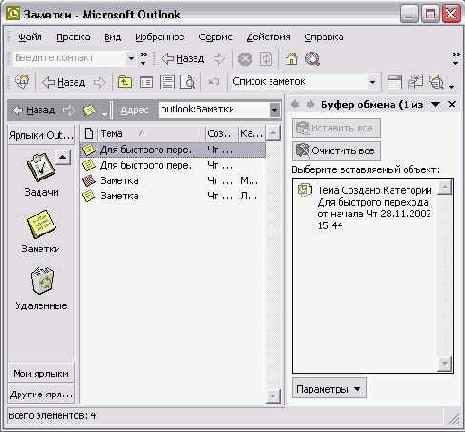Image resolution: width=465 pixels, height=432 pixels.
Task: Expand the Адрес field dropdown arrow
Action: click(x=275, y=110)
